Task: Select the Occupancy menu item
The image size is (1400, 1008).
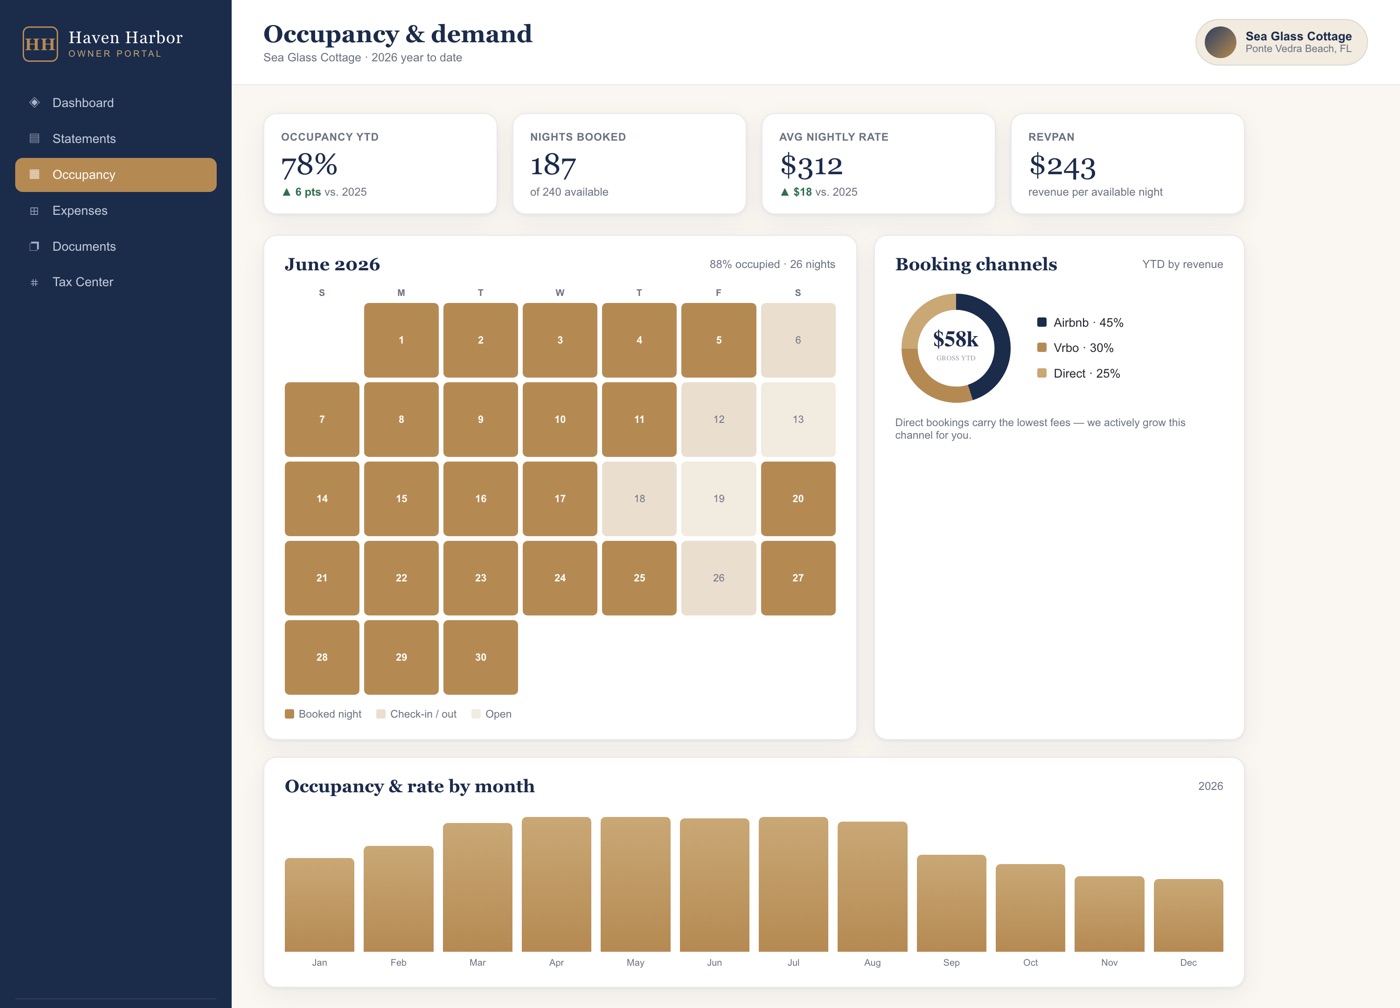Action: click(x=116, y=174)
